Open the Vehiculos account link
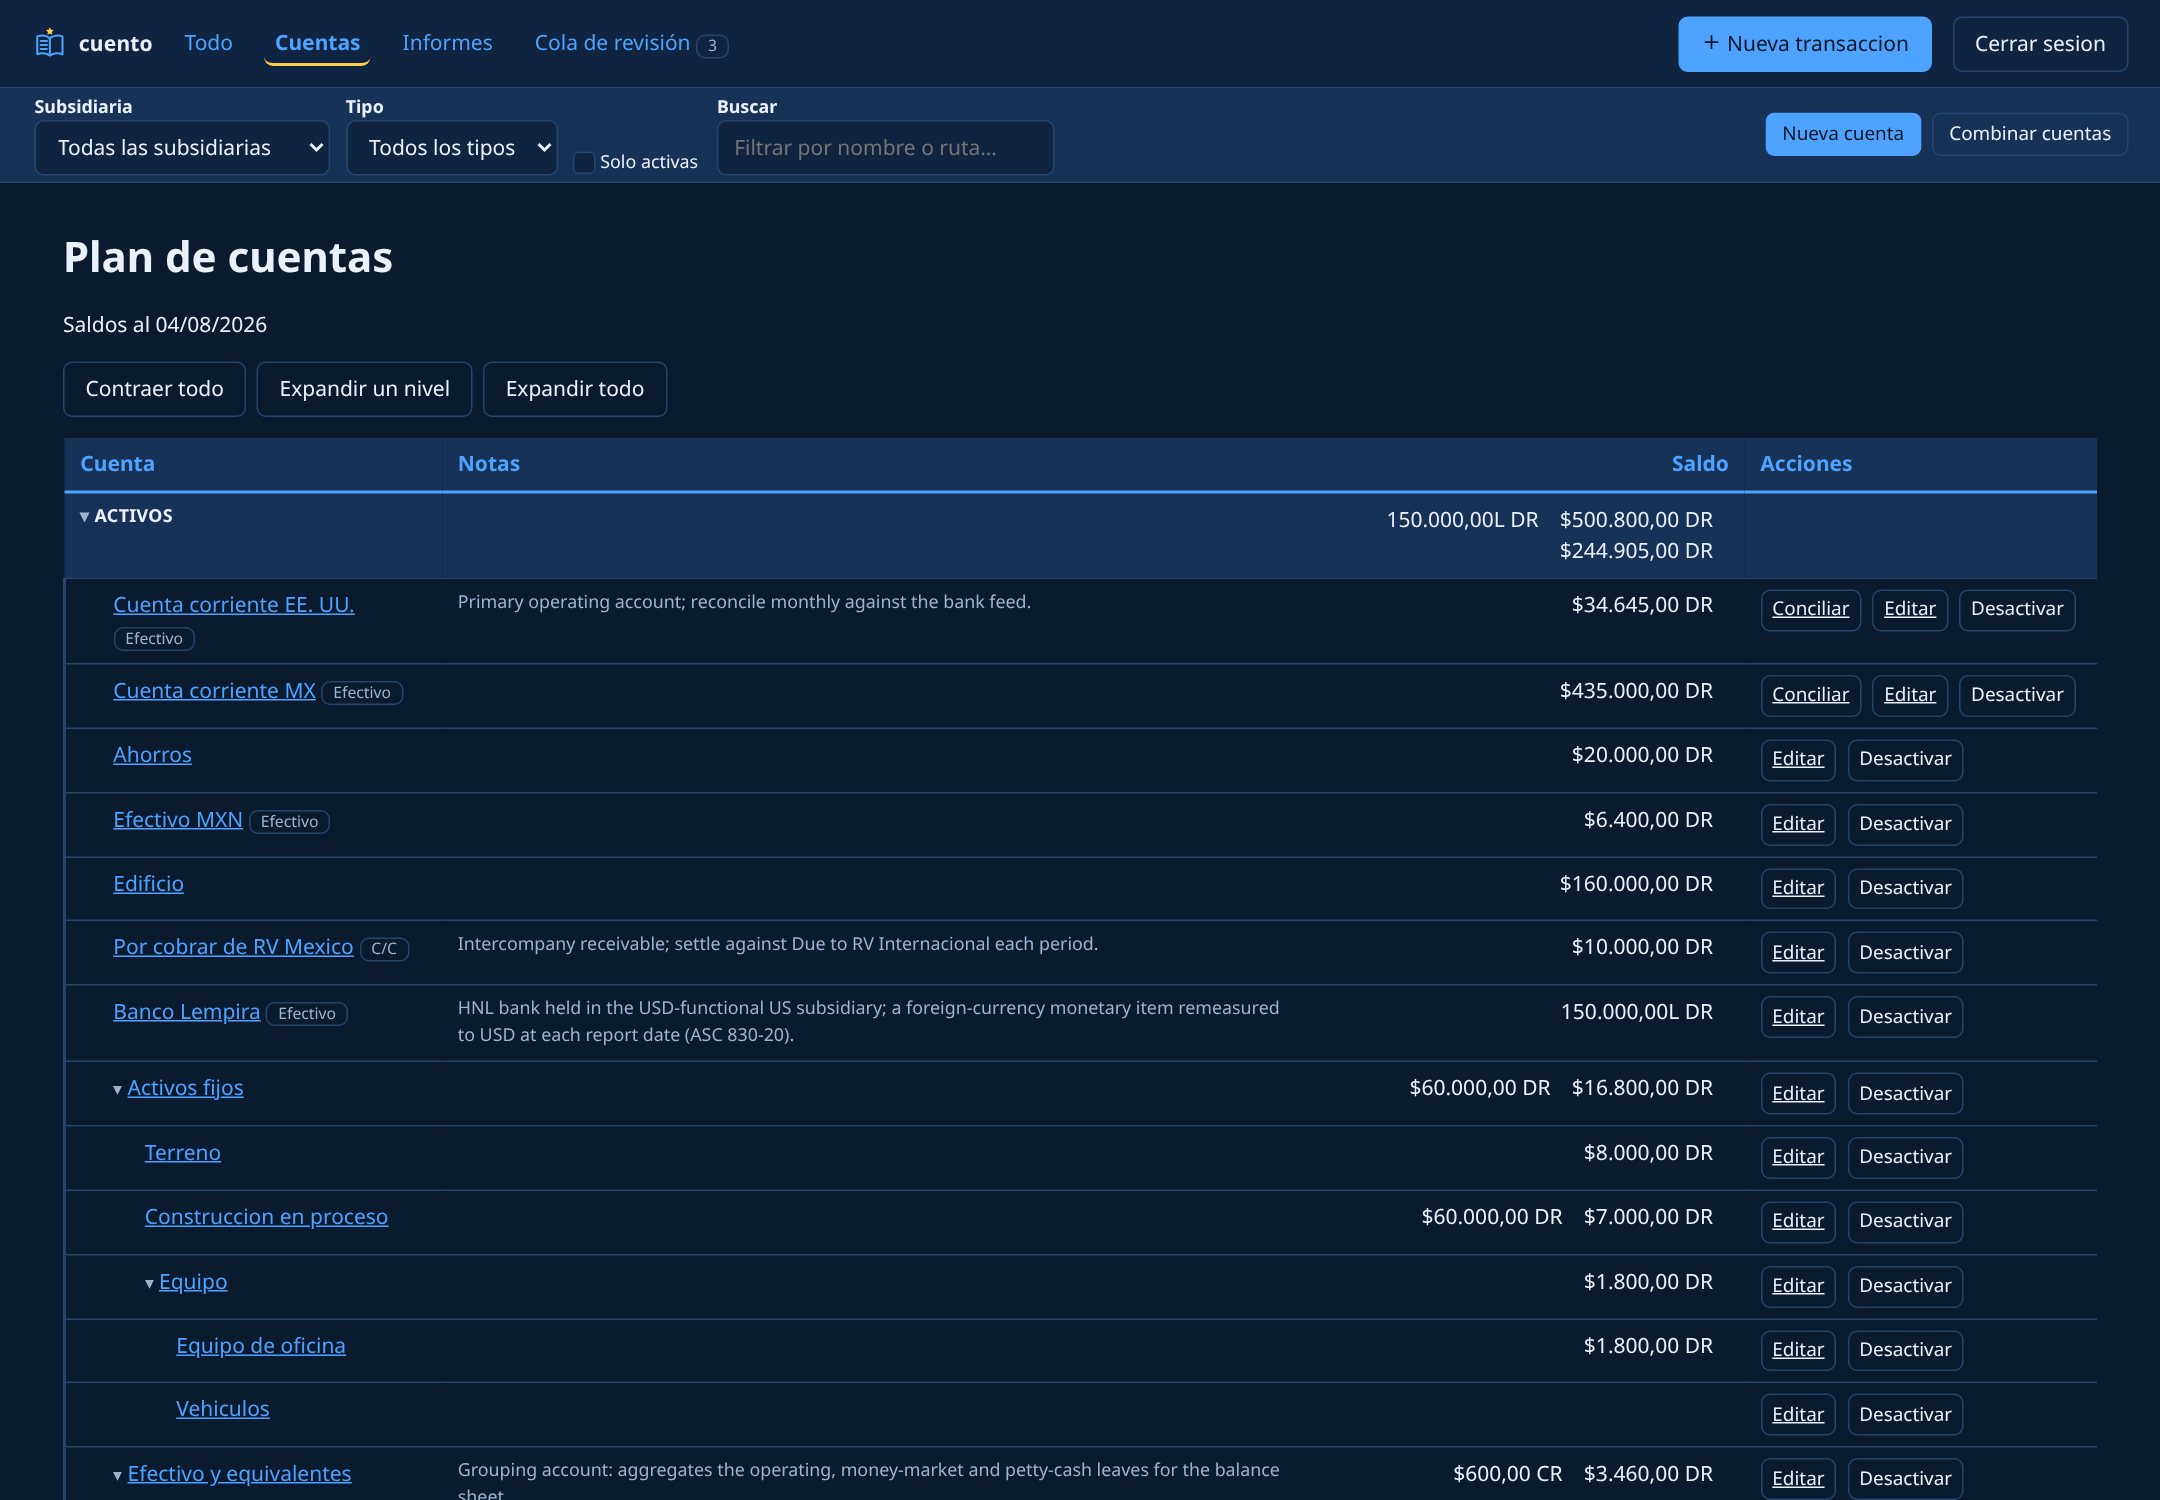The height and width of the screenshot is (1500, 2160). click(x=223, y=1409)
